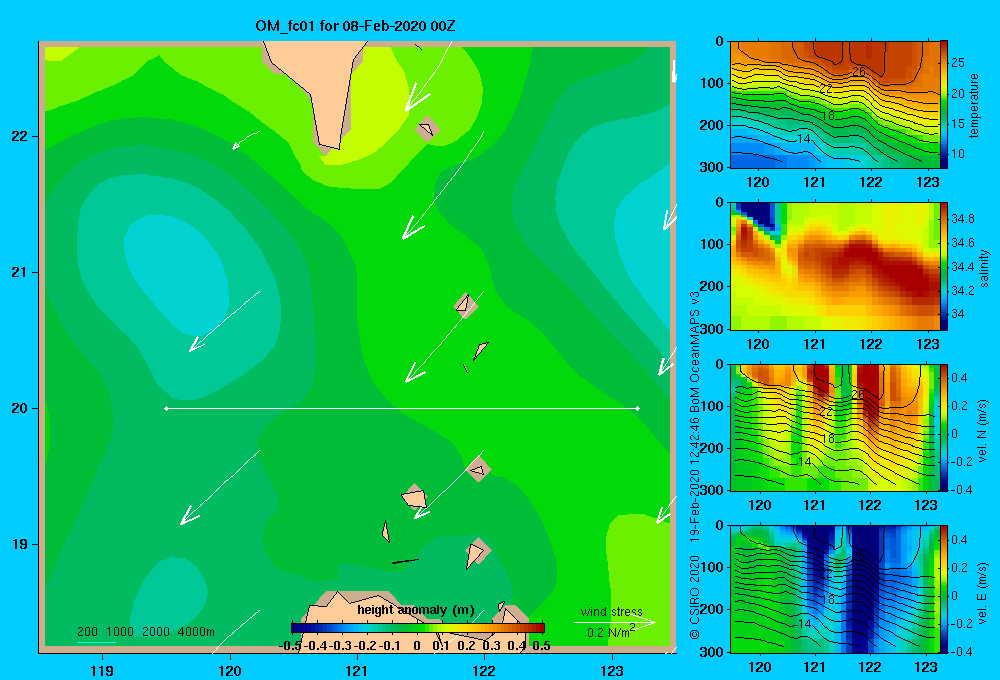Click the '26' contour label in the temperature plot
The height and width of the screenshot is (680, 1000).
click(859, 71)
